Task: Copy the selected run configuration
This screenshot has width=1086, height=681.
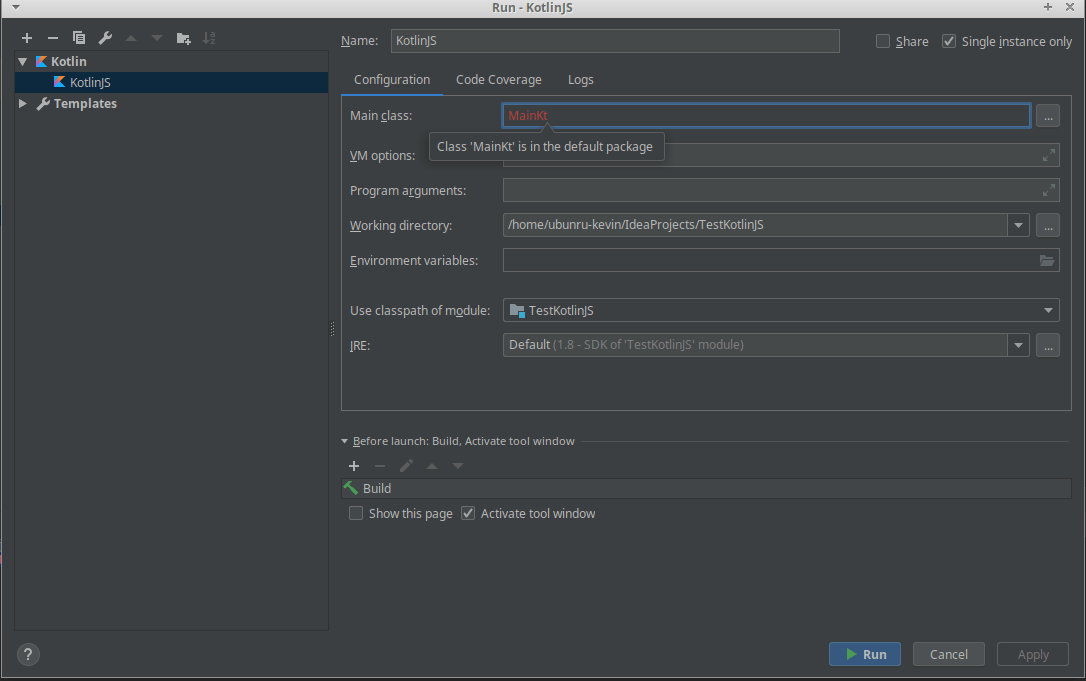Action: click(79, 38)
